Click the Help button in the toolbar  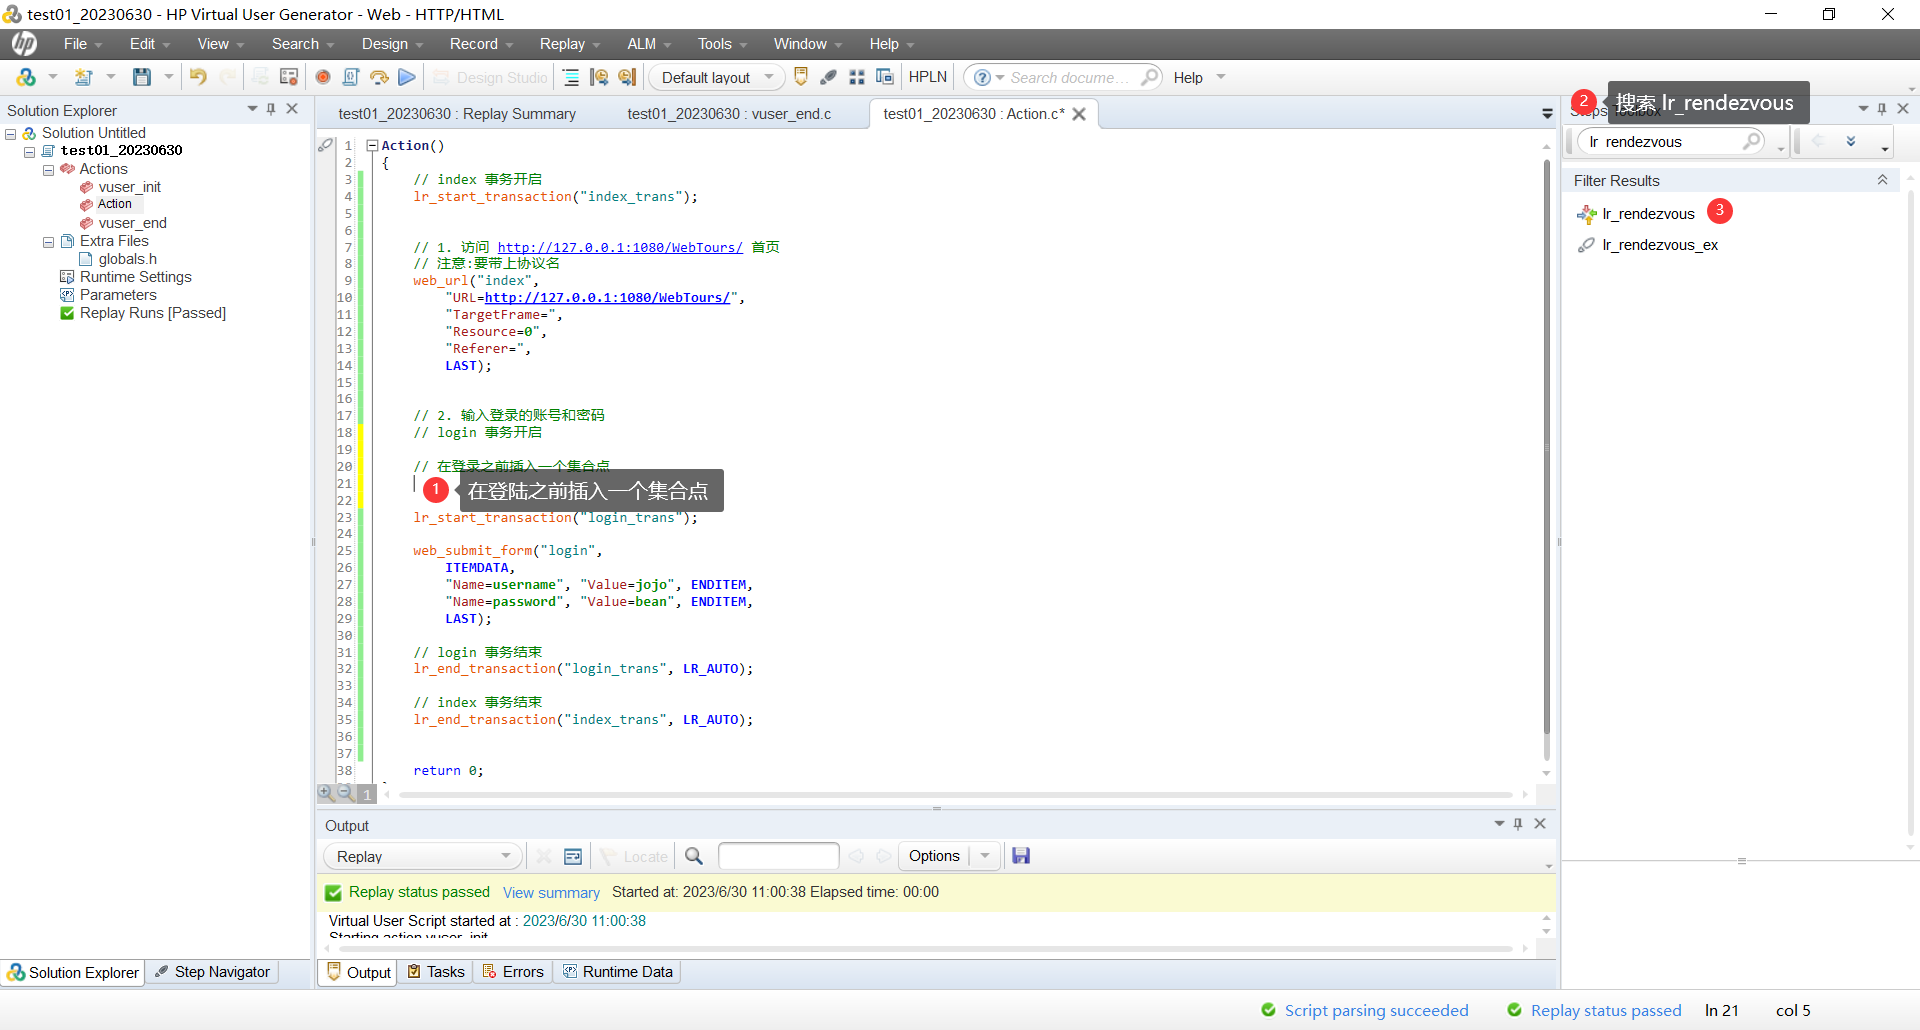pos(1188,77)
